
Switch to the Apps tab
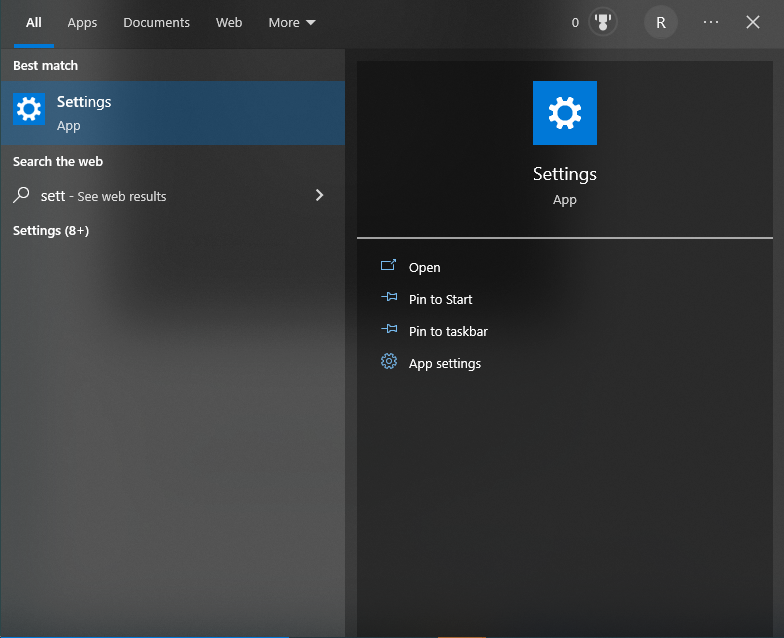[82, 22]
